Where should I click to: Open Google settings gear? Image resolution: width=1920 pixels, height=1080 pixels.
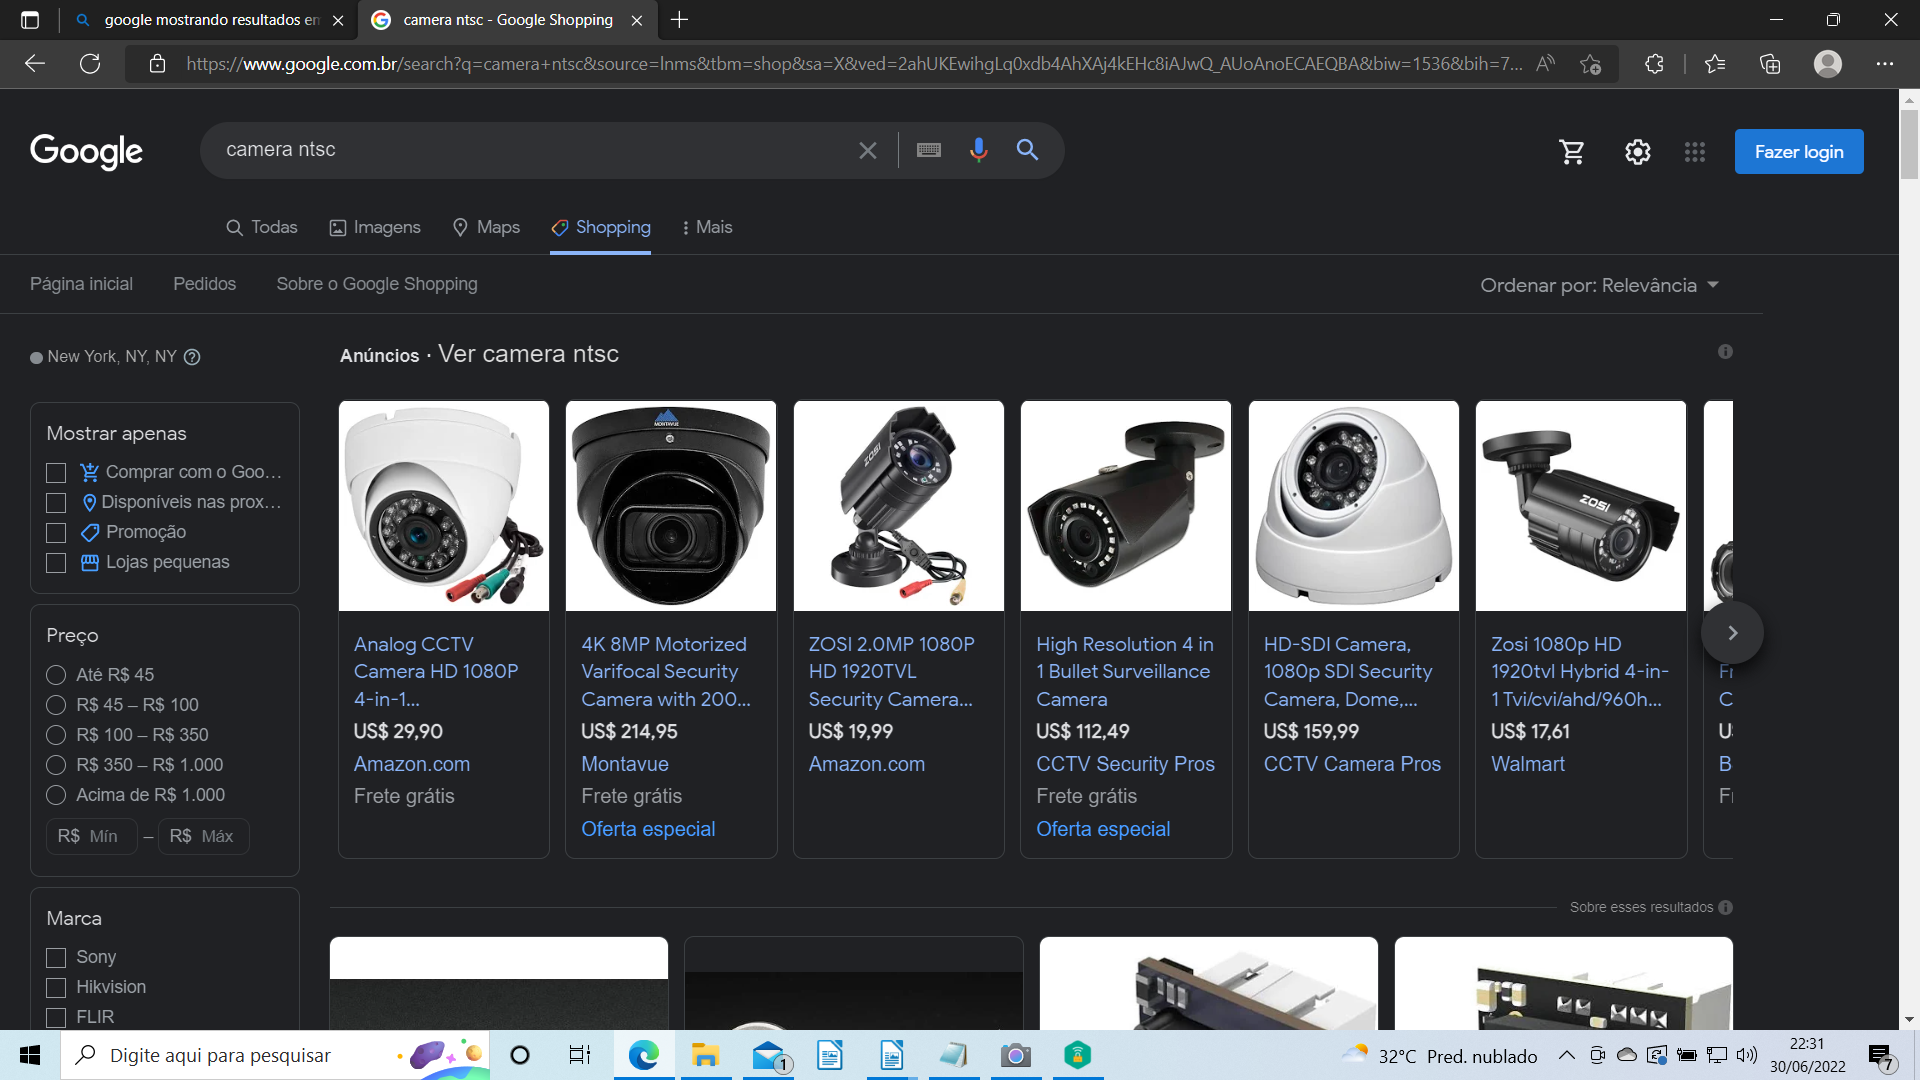[1637, 152]
